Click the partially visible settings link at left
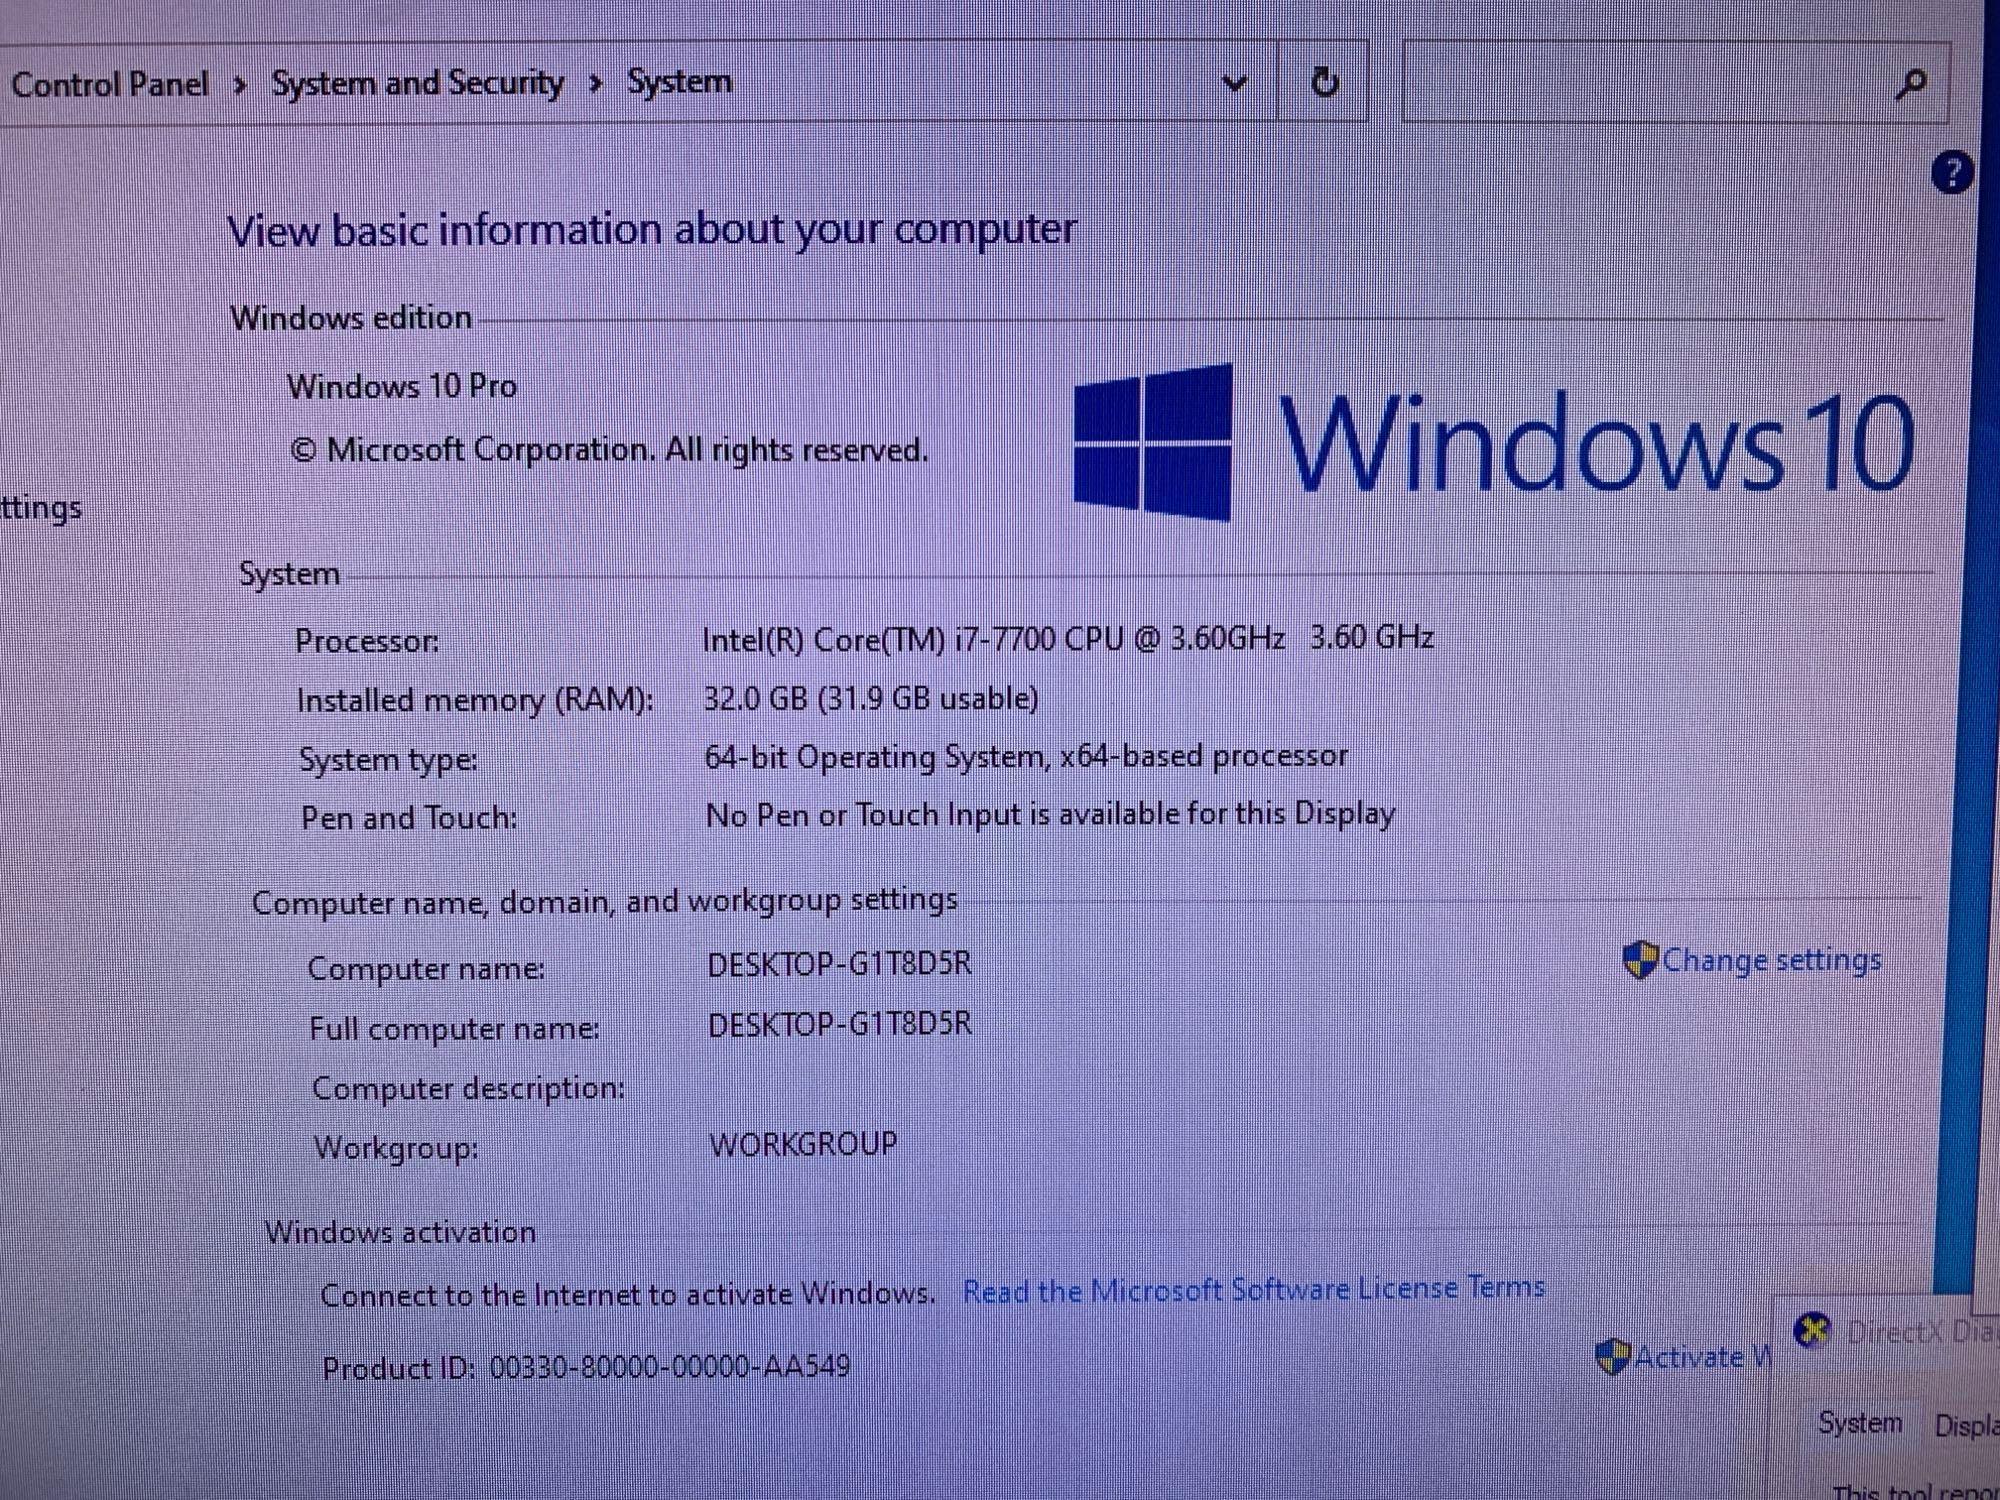The image size is (2000, 1500). click(41, 508)
